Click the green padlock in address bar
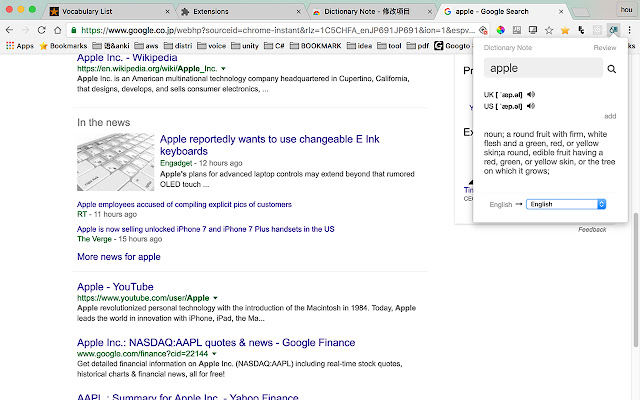This screenshot has width=640, height=400. point(73,30)
